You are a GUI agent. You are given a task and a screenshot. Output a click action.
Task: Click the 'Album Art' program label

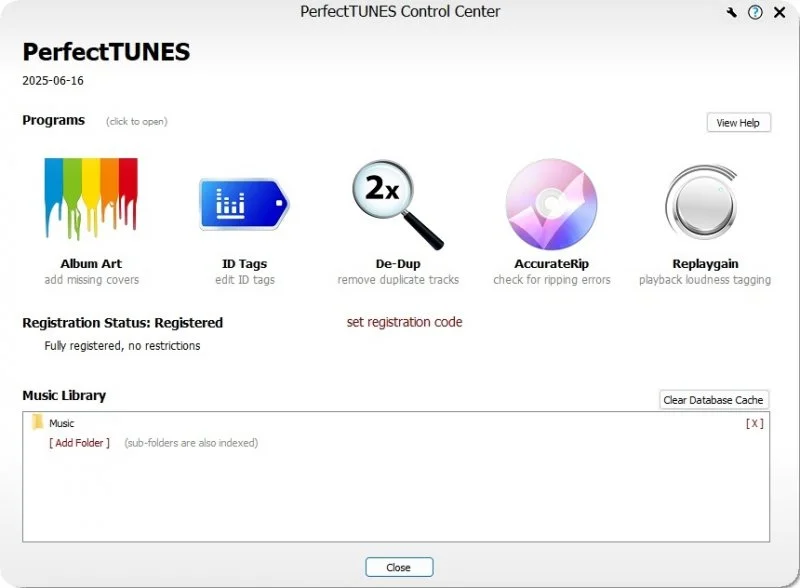click(x=91, y=263)
